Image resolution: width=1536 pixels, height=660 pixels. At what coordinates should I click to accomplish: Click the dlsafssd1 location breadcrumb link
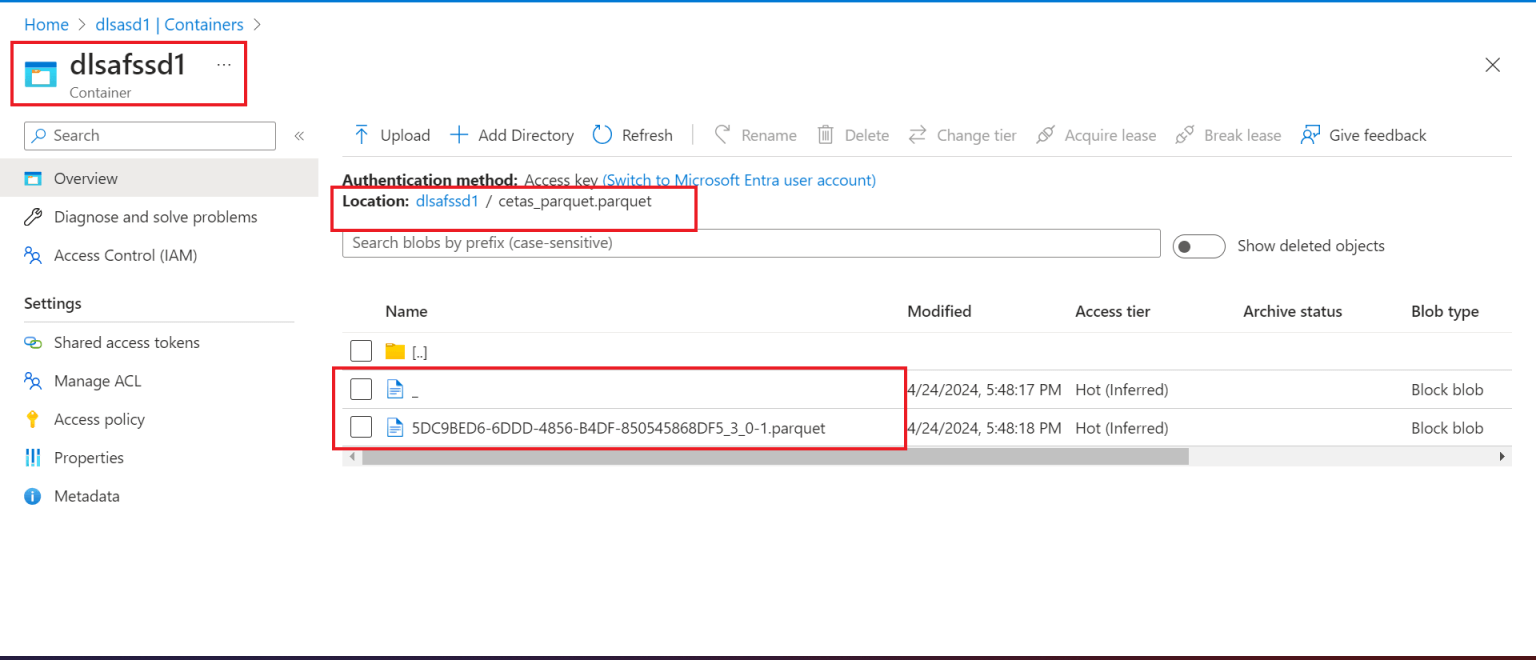(x=447, y=201)
